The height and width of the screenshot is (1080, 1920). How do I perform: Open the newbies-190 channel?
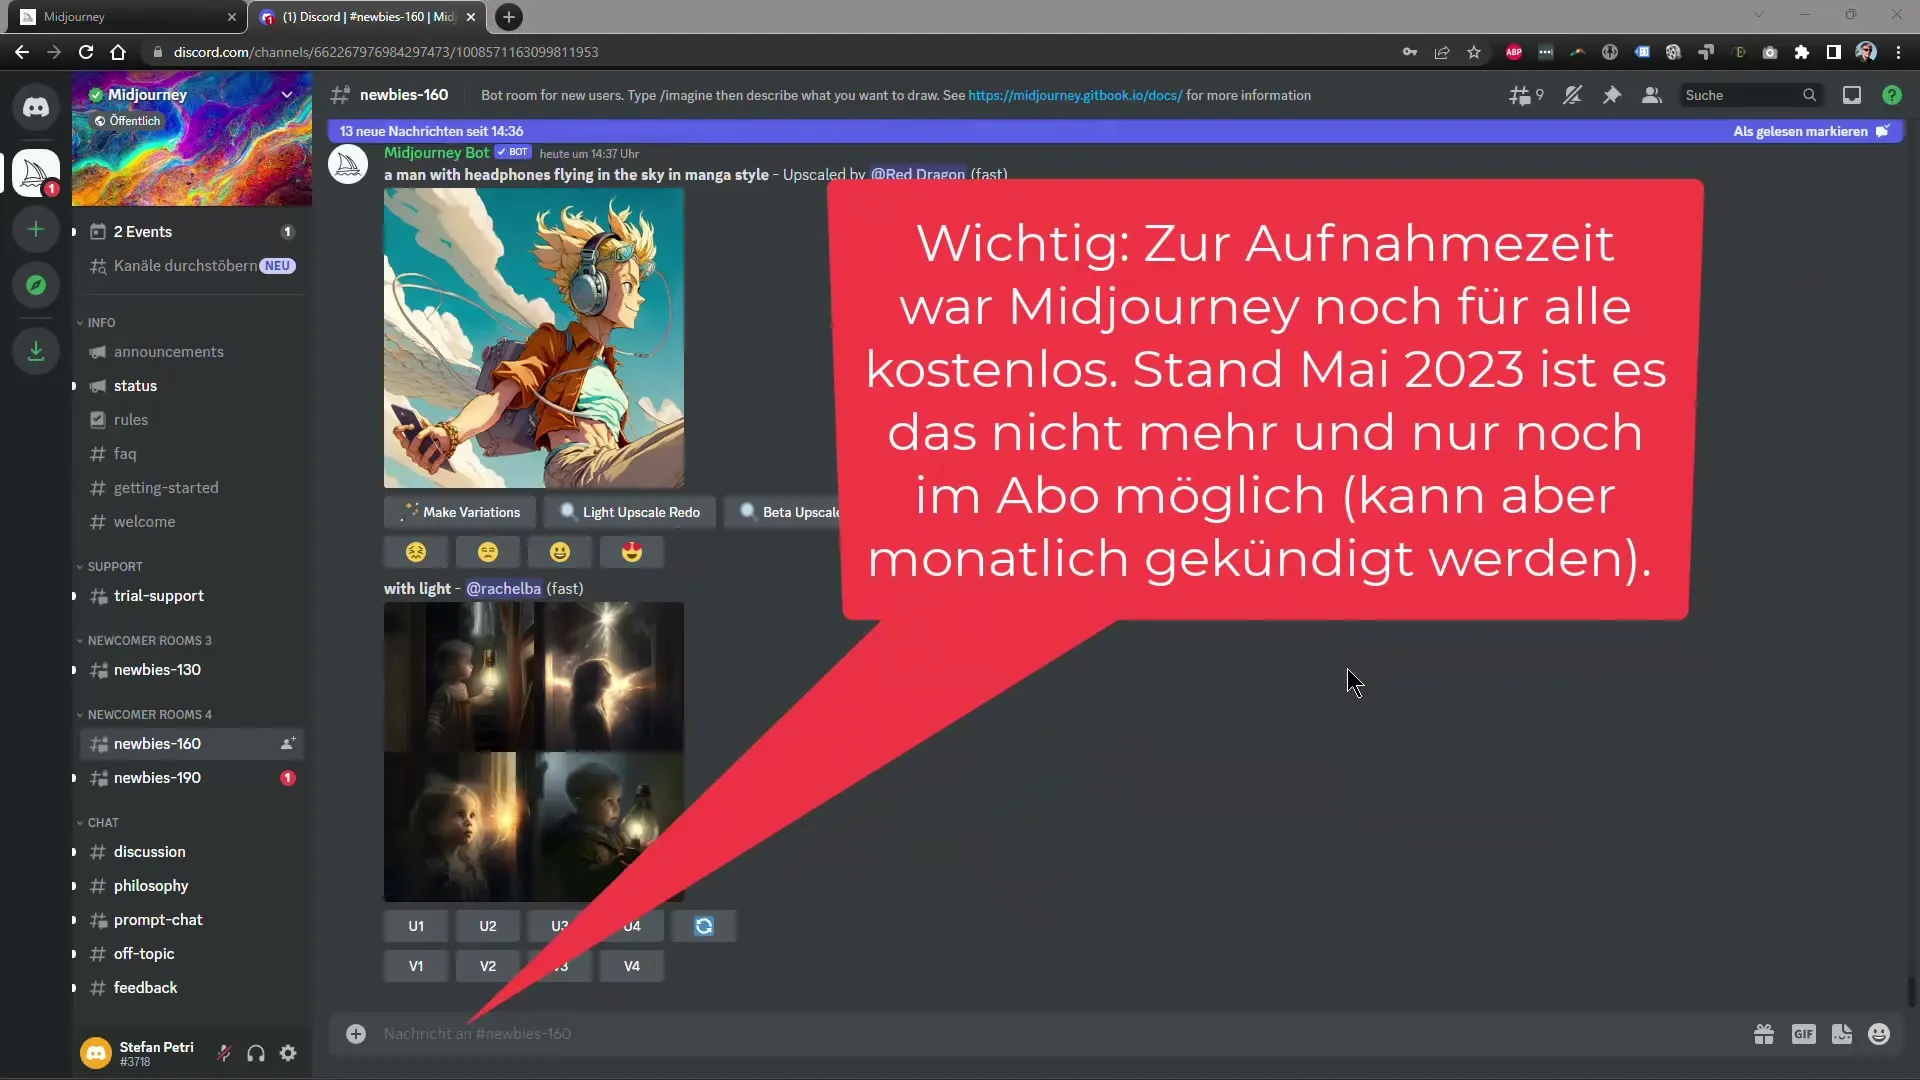pos(191,778)
